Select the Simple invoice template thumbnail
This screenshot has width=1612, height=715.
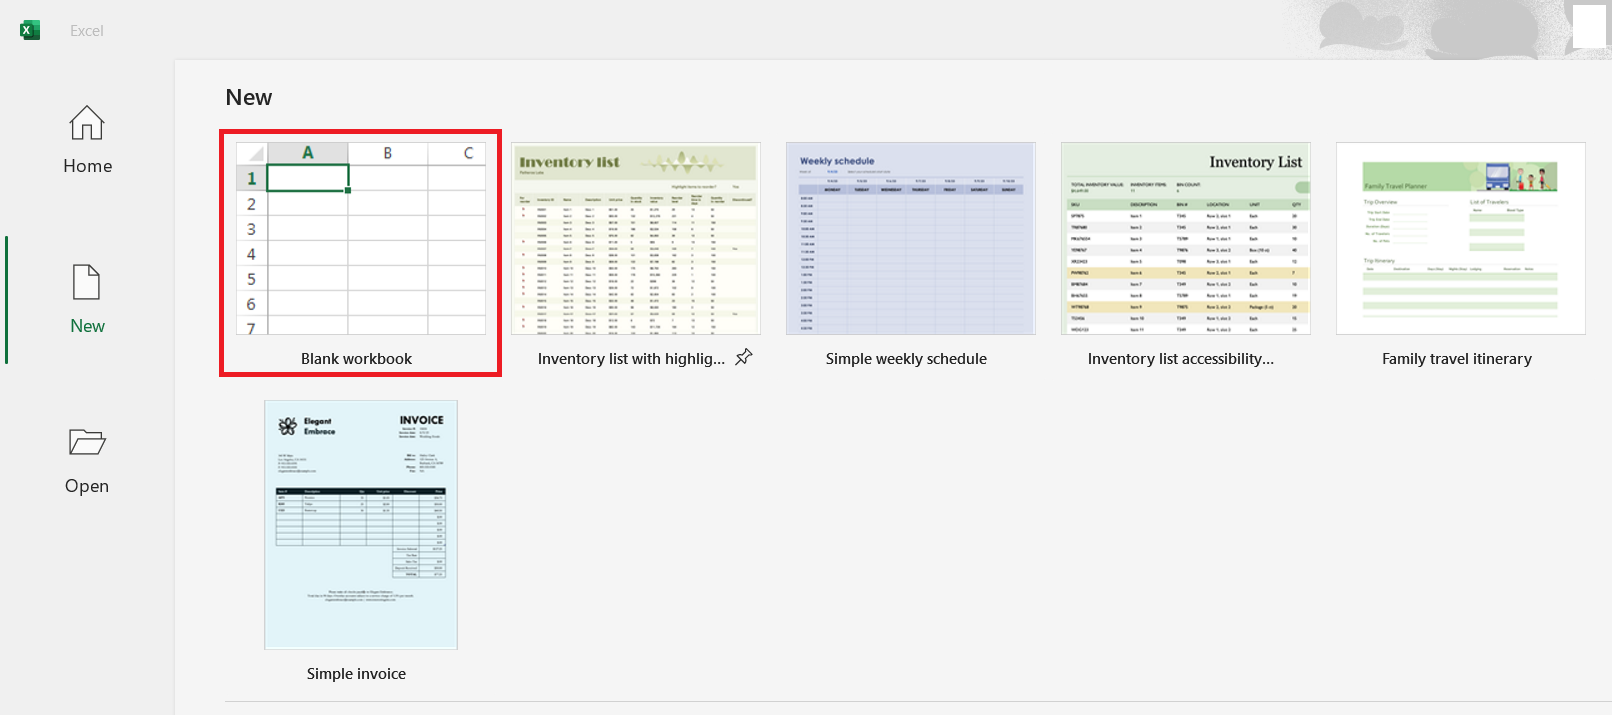361,525
